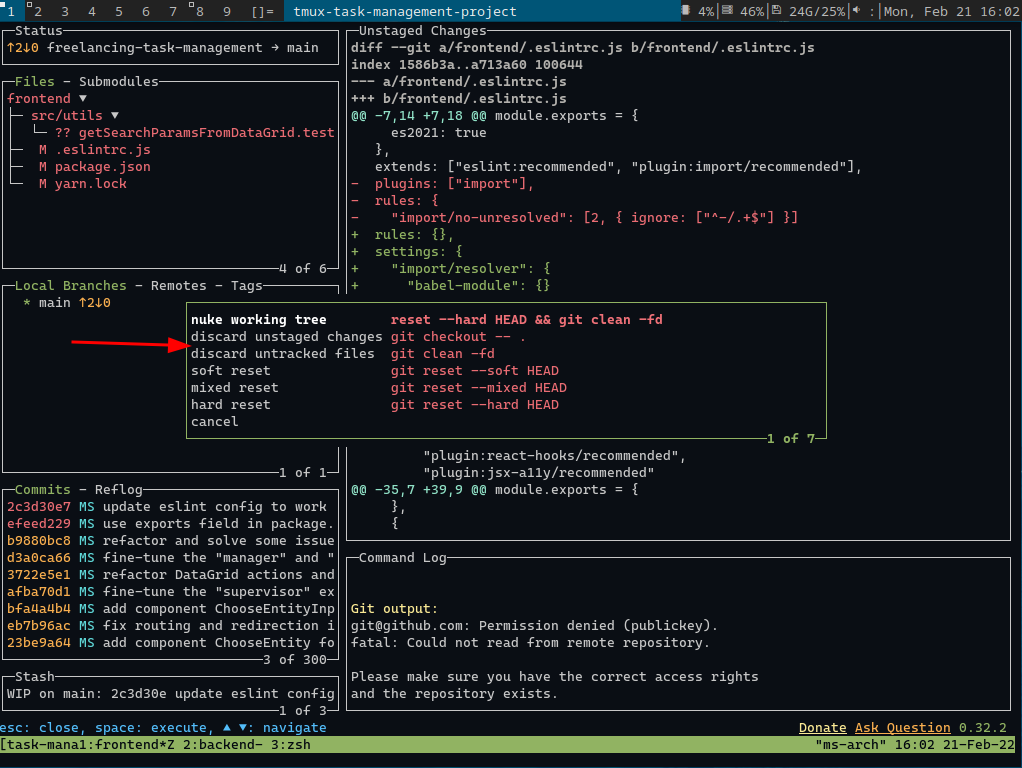Select commit efeed229 use exports field
Image resolution: width=1022 pixels, height=768 pixels.
tap(171, 524)
